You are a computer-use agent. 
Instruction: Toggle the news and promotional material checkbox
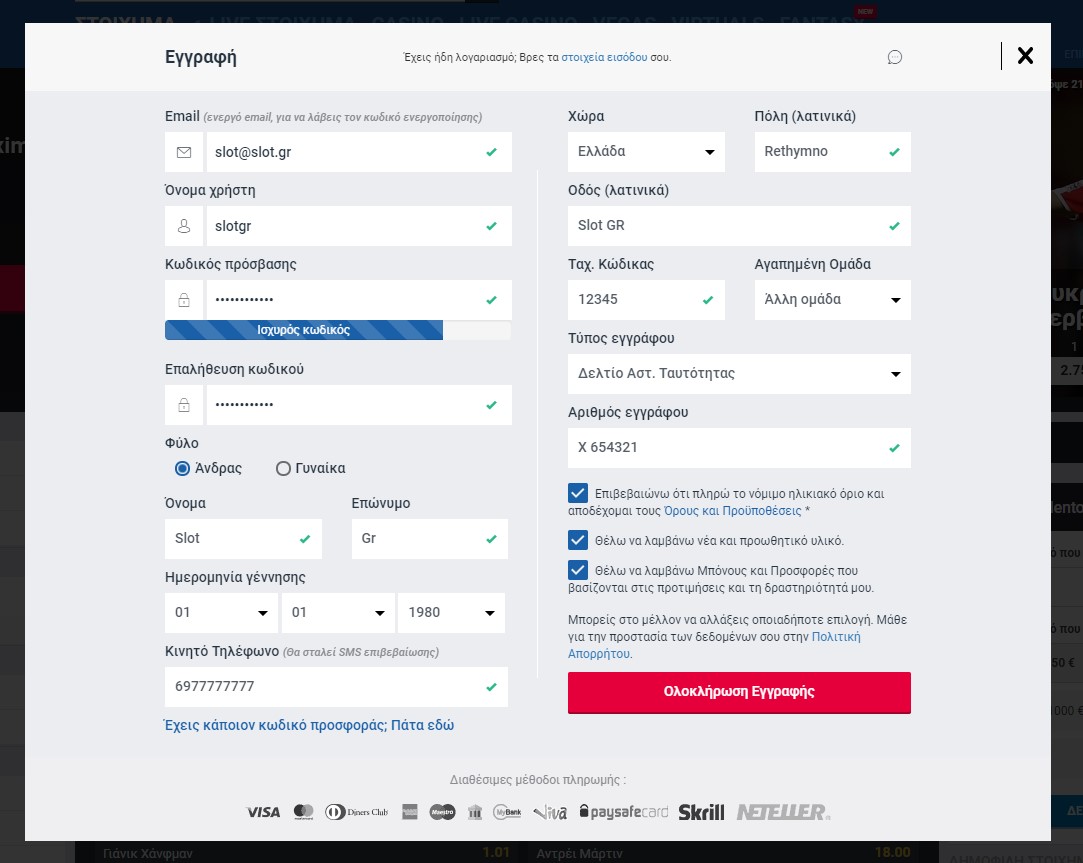click(577, 540)
